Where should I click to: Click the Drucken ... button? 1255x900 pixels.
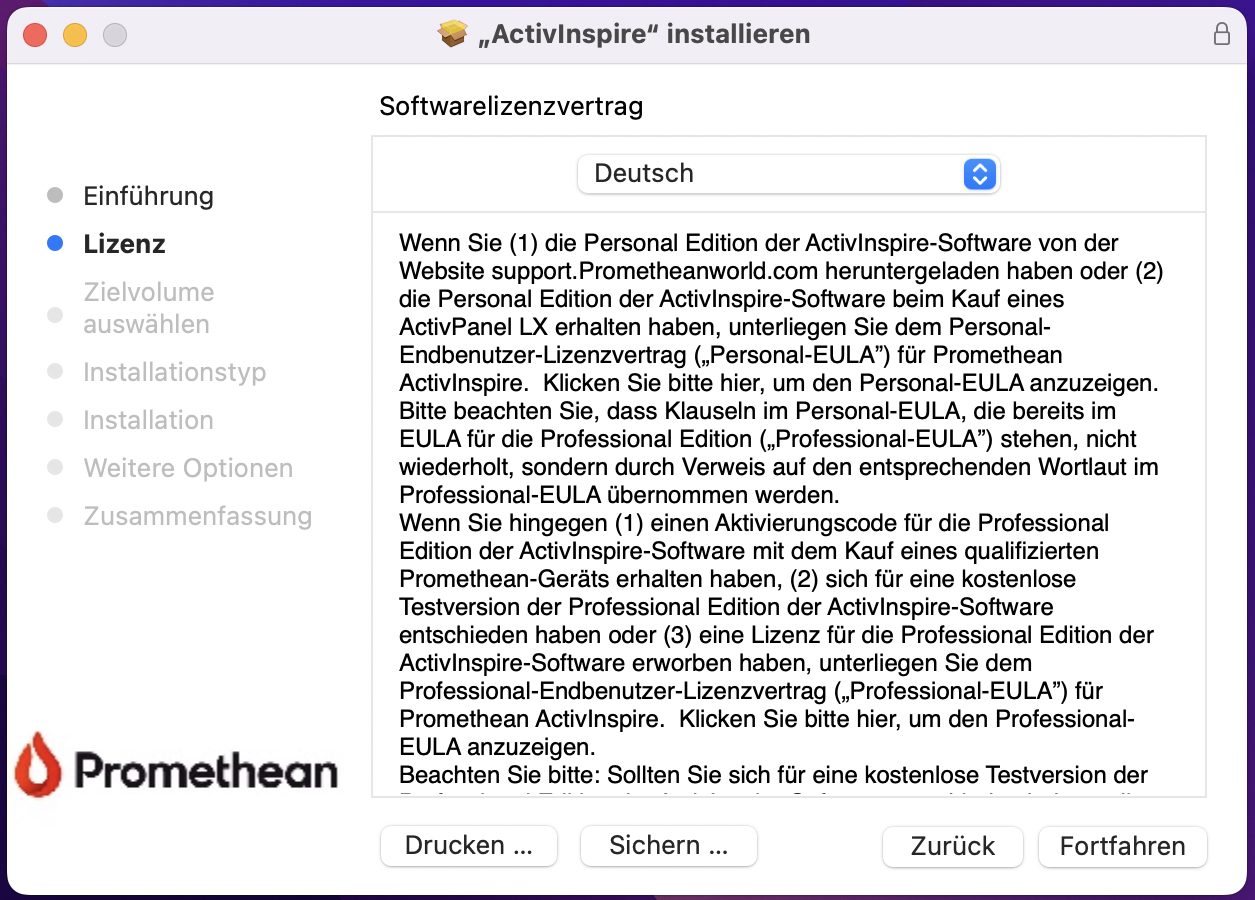coord(469,846)
